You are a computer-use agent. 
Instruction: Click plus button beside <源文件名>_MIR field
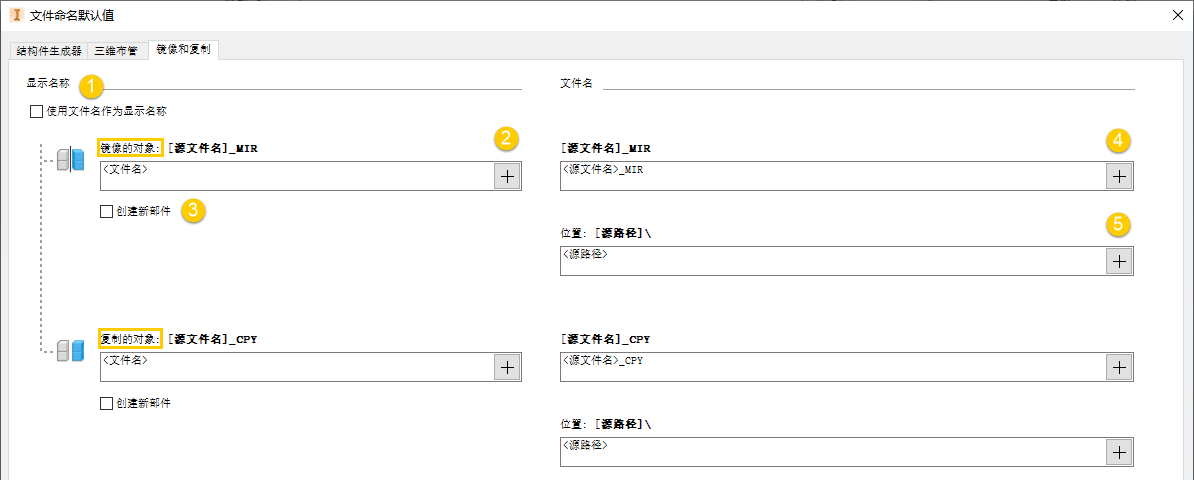[1119, 176]
